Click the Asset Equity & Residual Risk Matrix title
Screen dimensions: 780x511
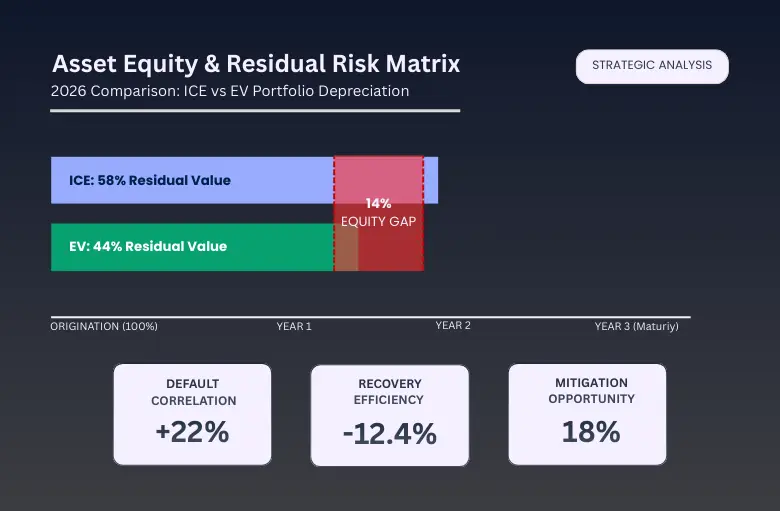pos(256,64)
